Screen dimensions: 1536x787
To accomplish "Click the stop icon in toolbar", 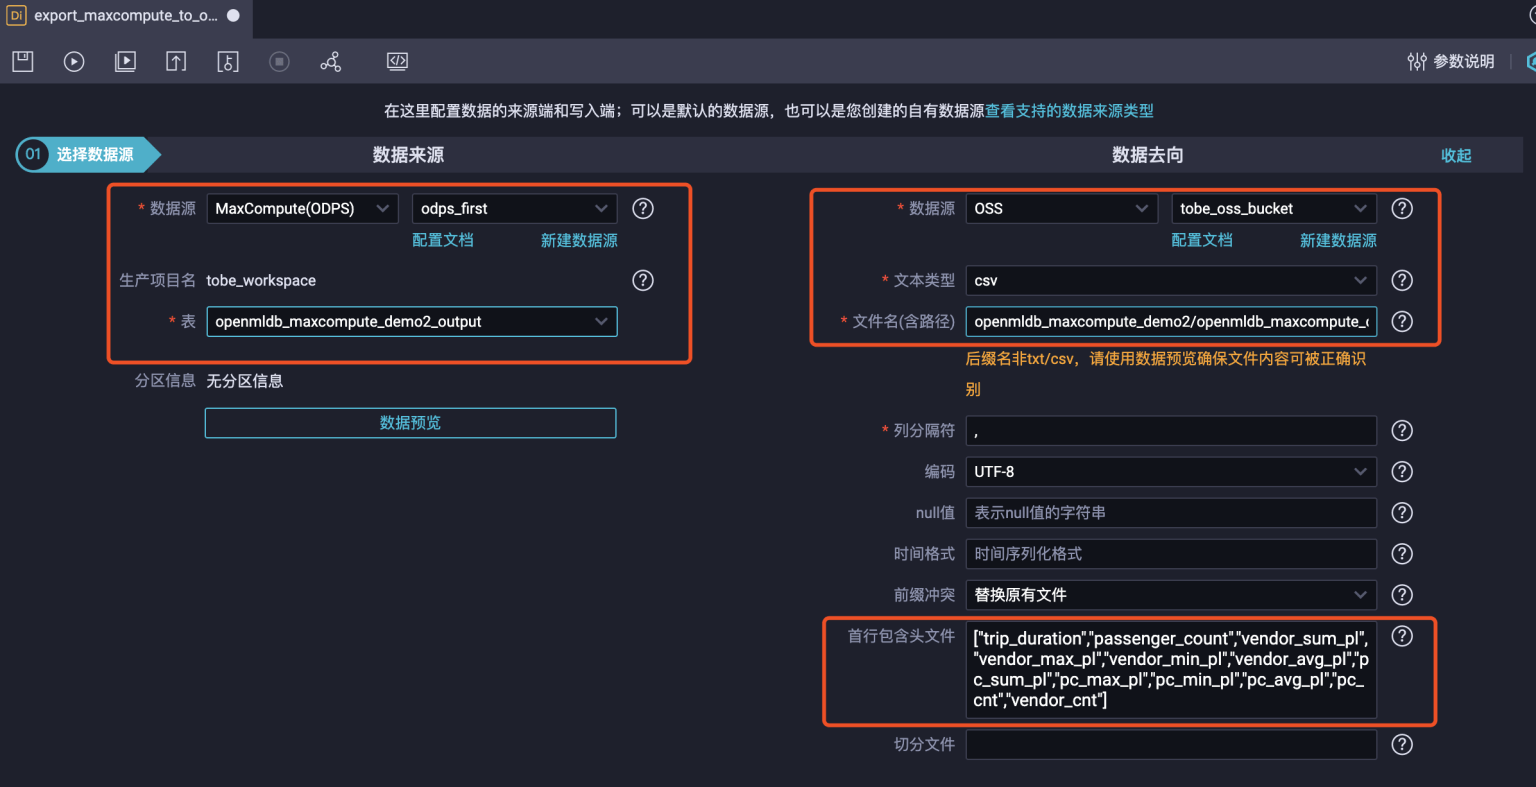I will click(x=279, y=61).
